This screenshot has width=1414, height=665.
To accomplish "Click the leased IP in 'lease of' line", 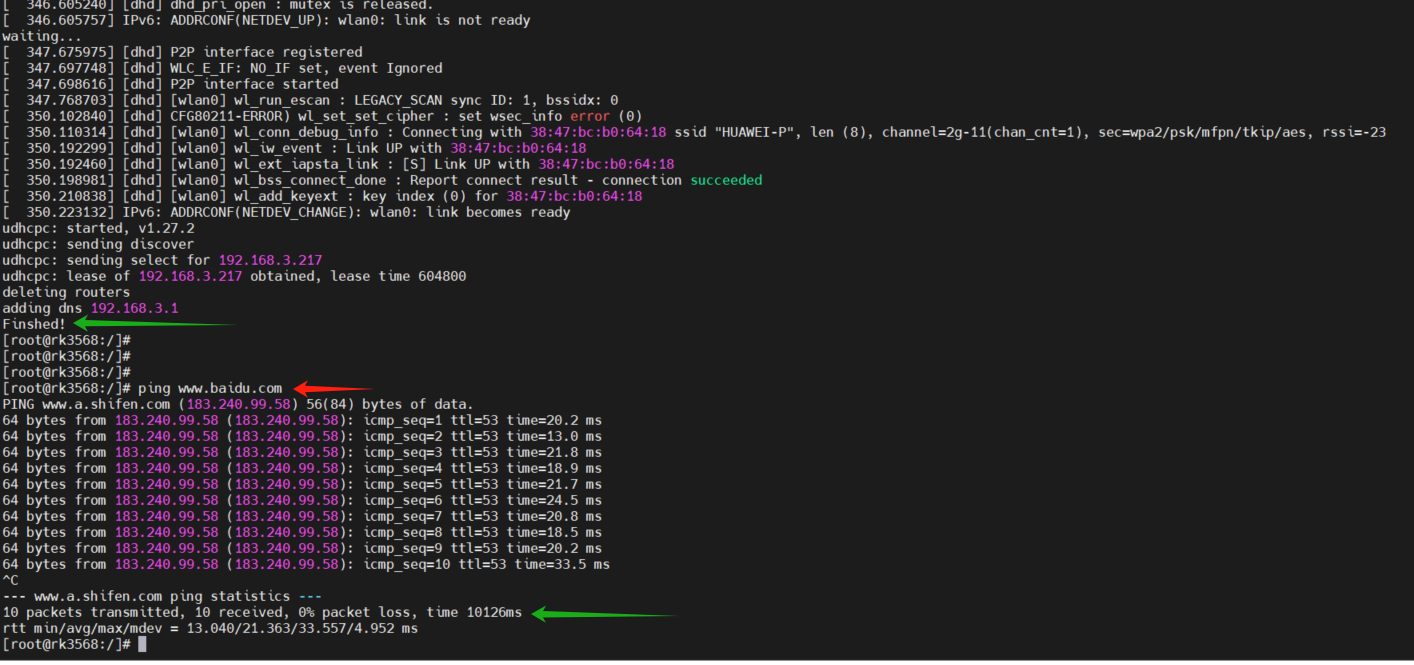I will coord(190,276).
